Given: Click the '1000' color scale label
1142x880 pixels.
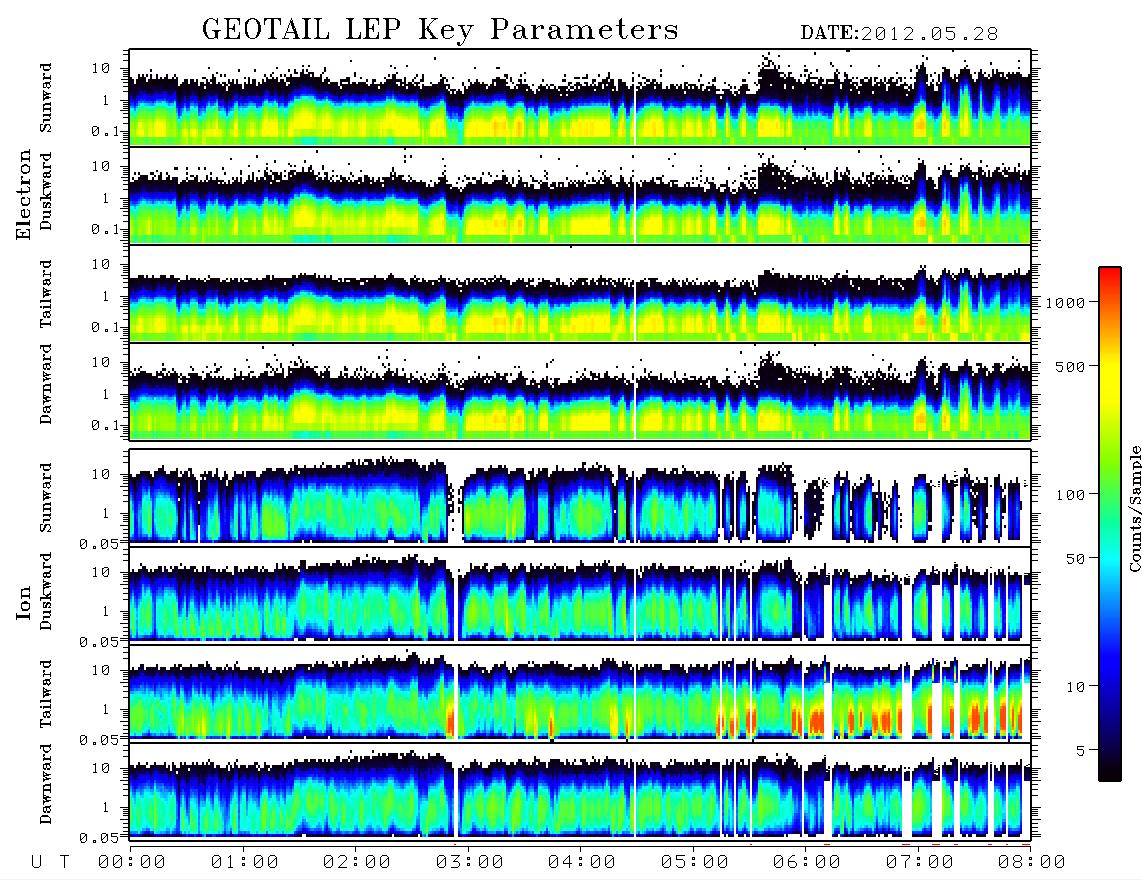Looking at the screenshot, I should click(1066, 303).
